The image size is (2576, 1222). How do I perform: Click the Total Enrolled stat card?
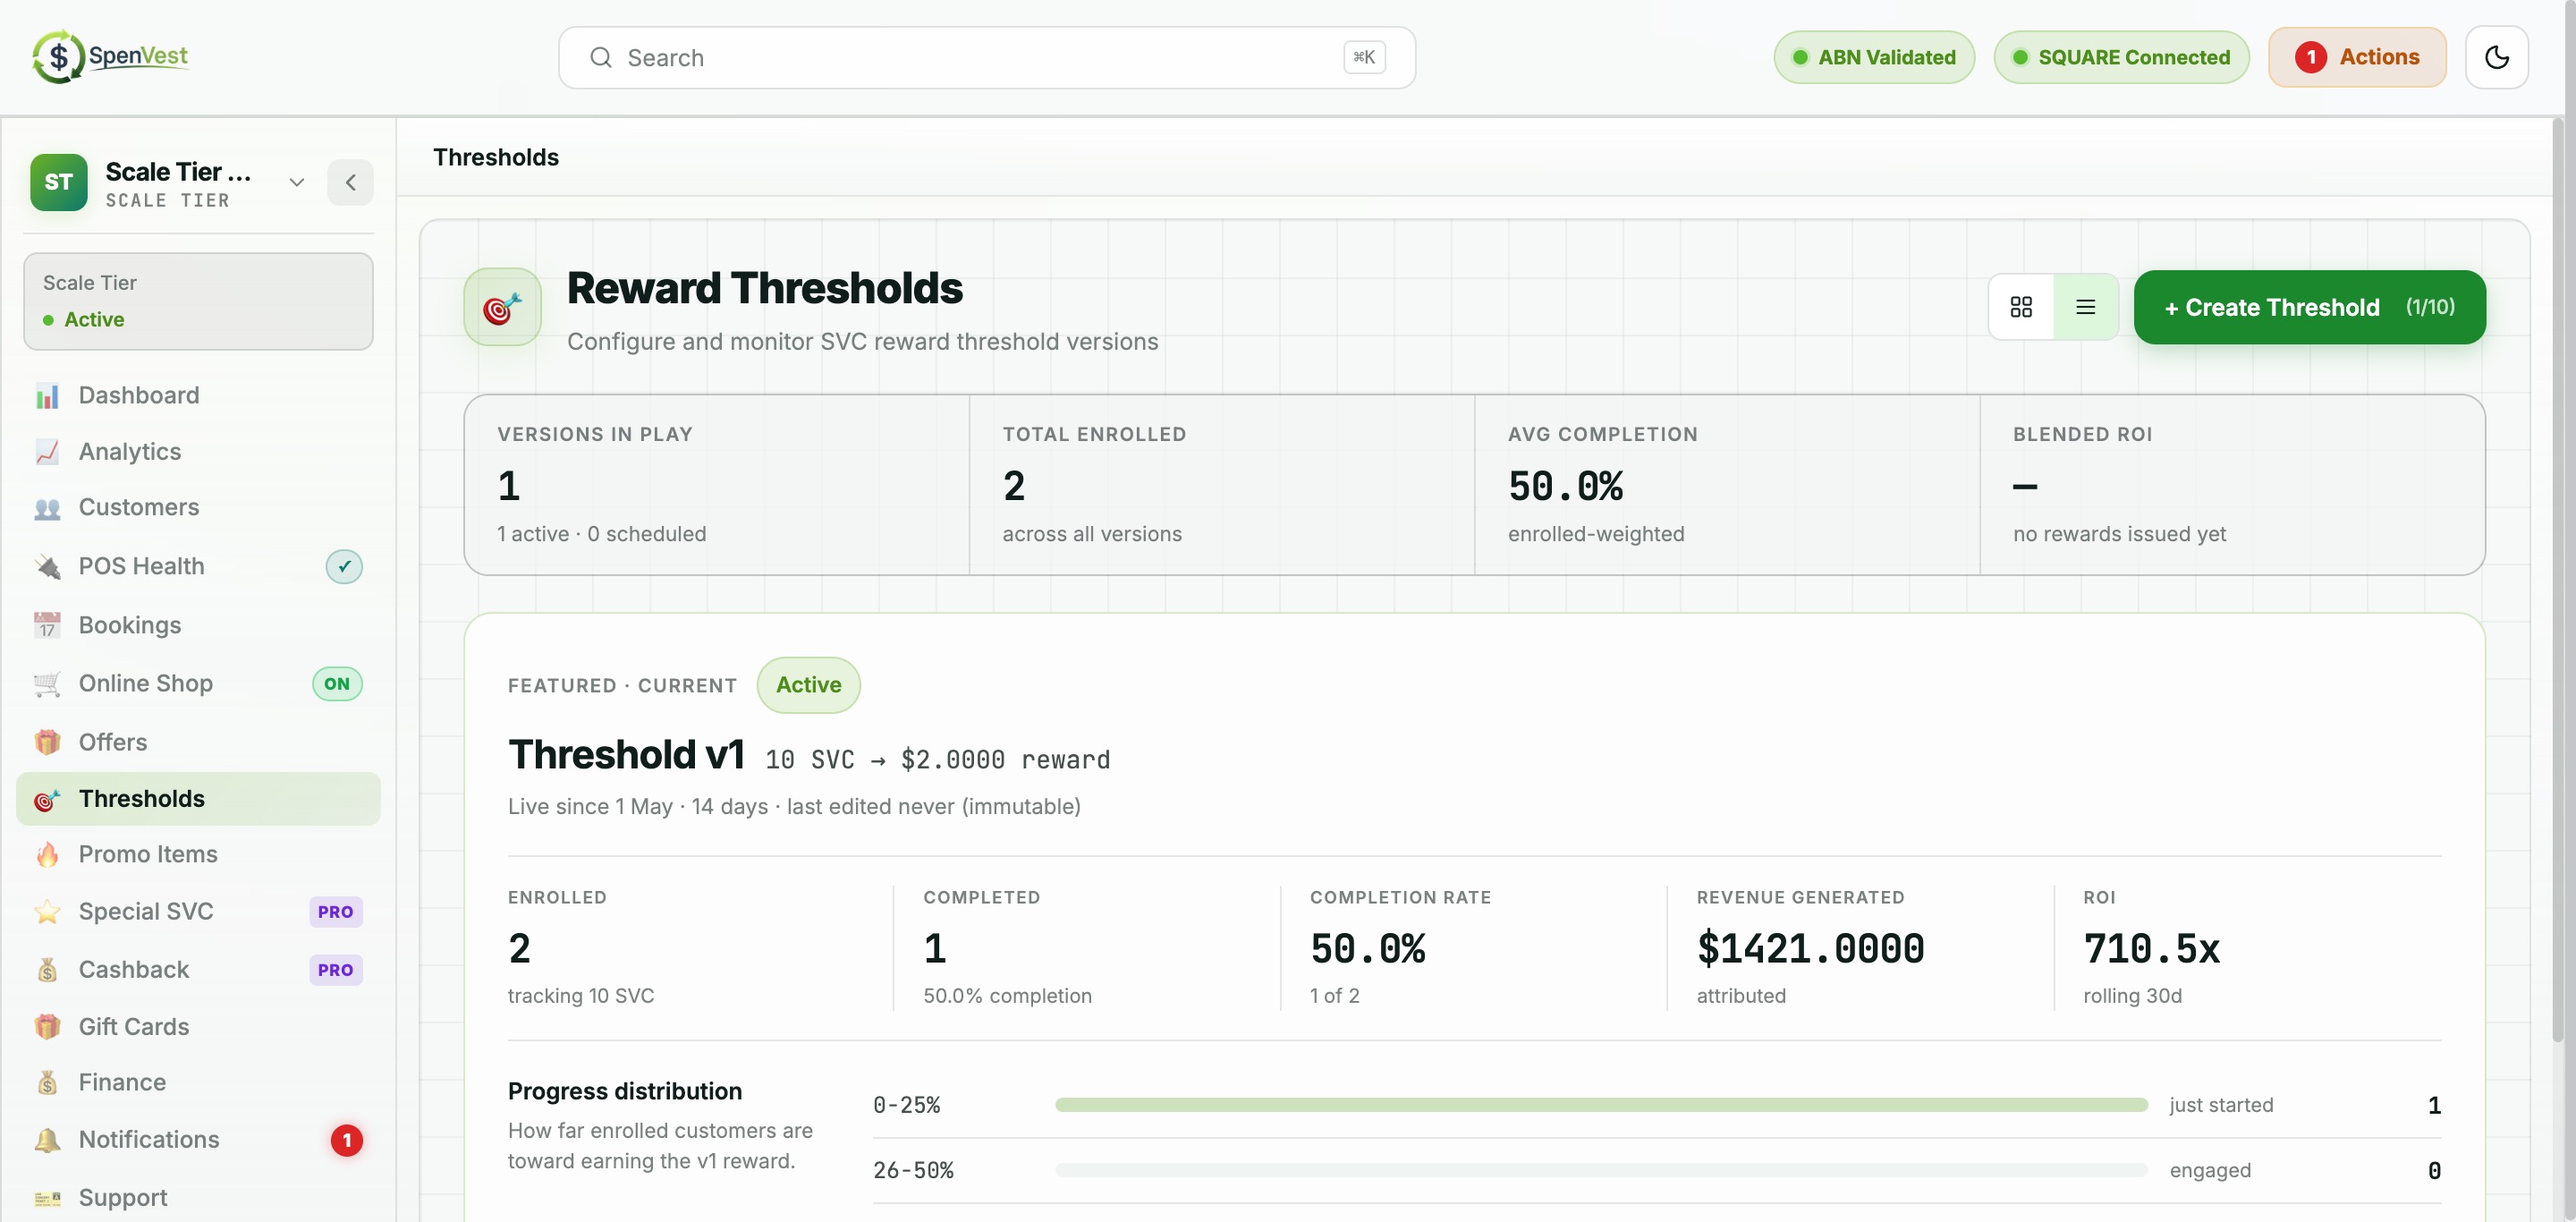1222,485
